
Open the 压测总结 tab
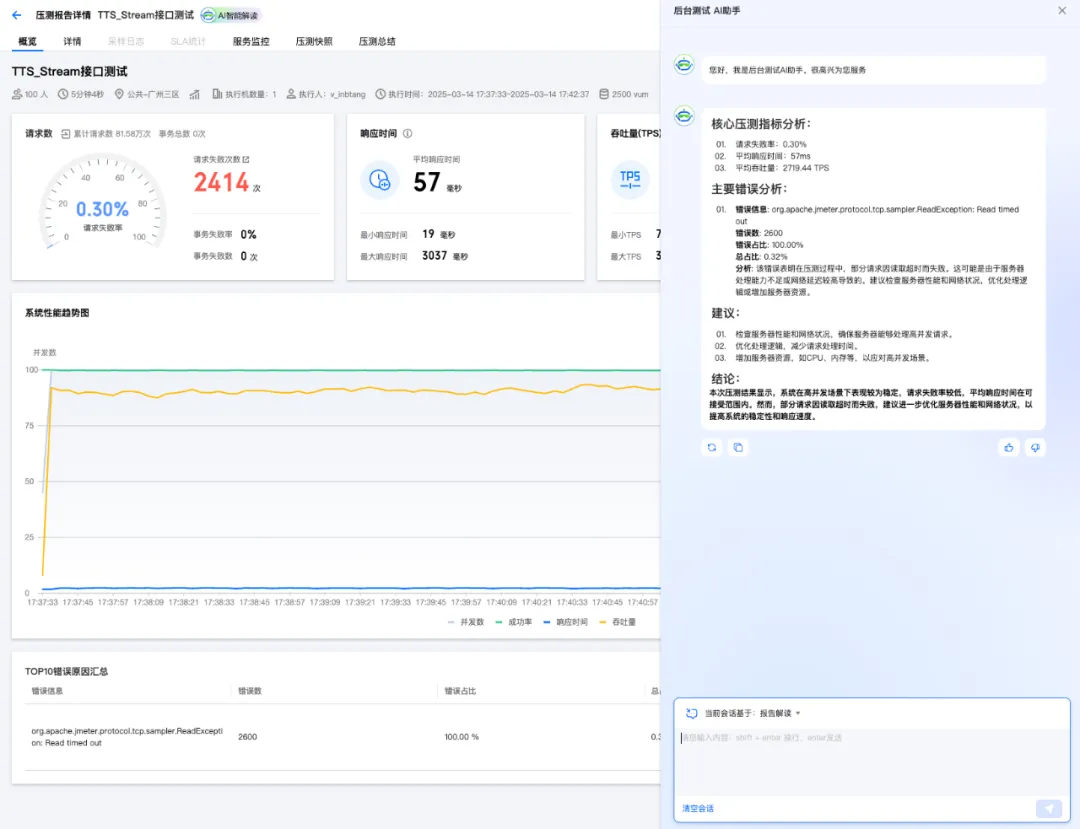pyautogui.click(x=377, y=41)
